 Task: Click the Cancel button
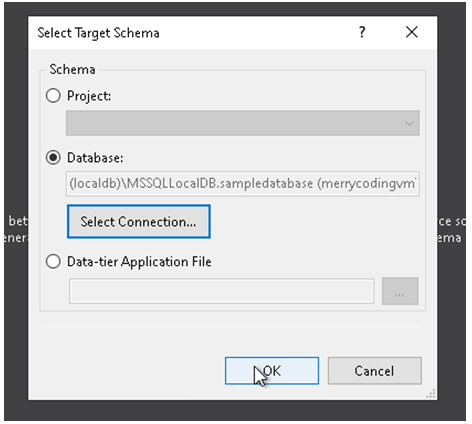pyautogui.click(x=375, y=371)
